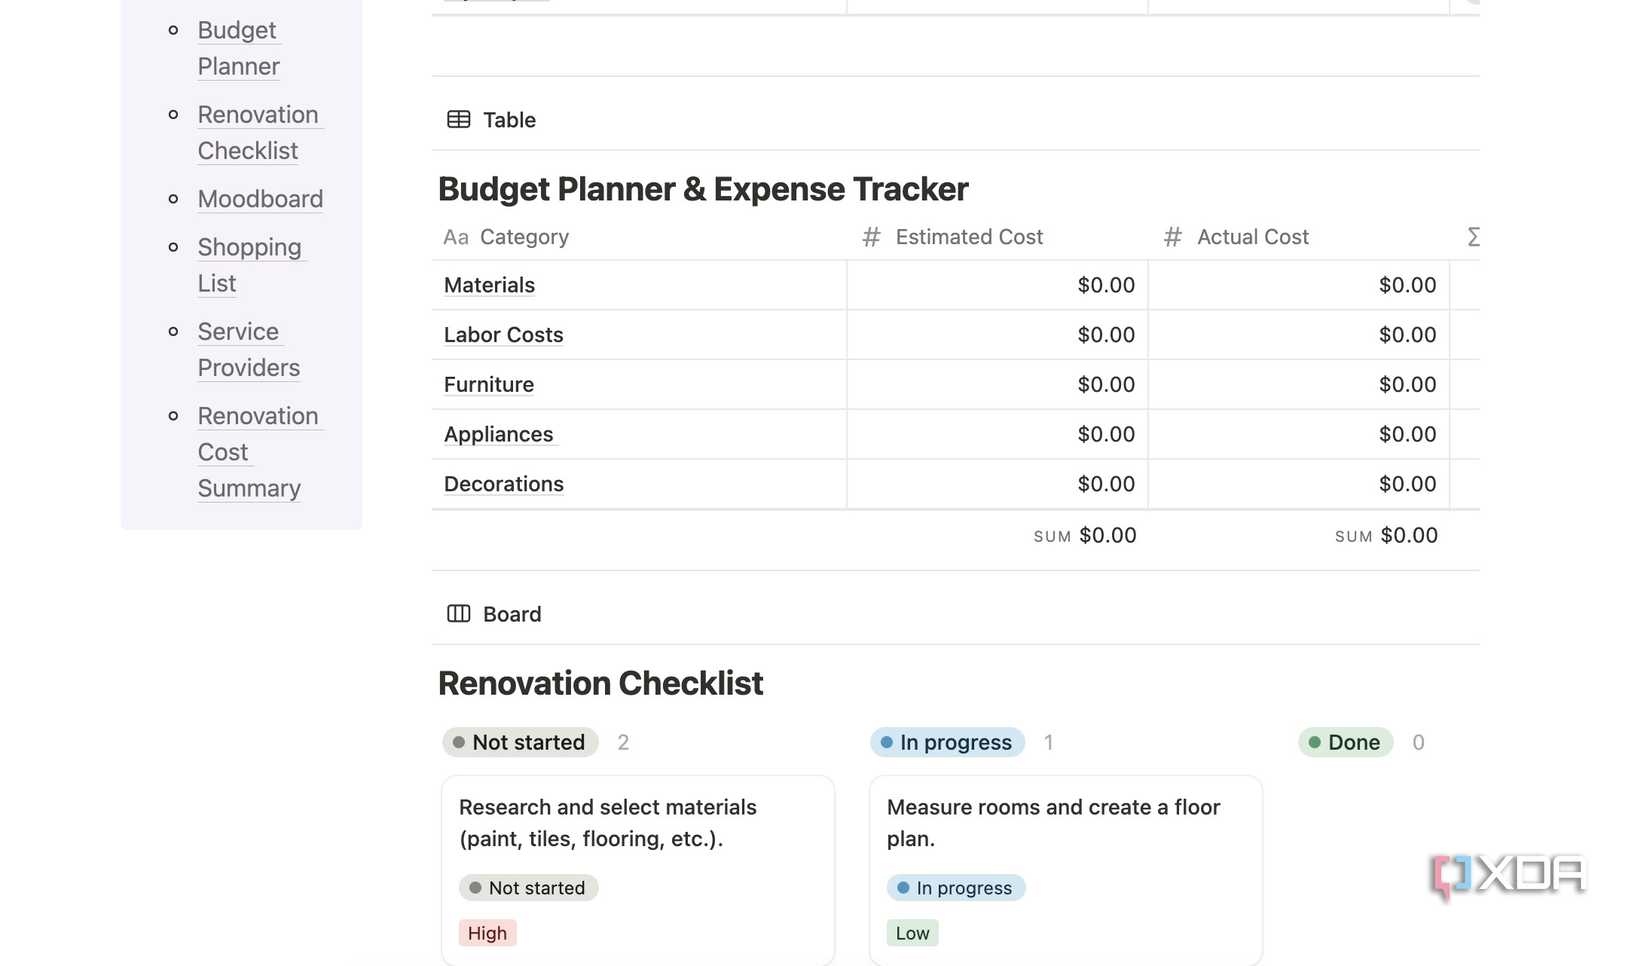Open the Budget Planner sidebar link
Image resolution: width=1650 pixels, height=966 pixels.
(x=238, y=48)
